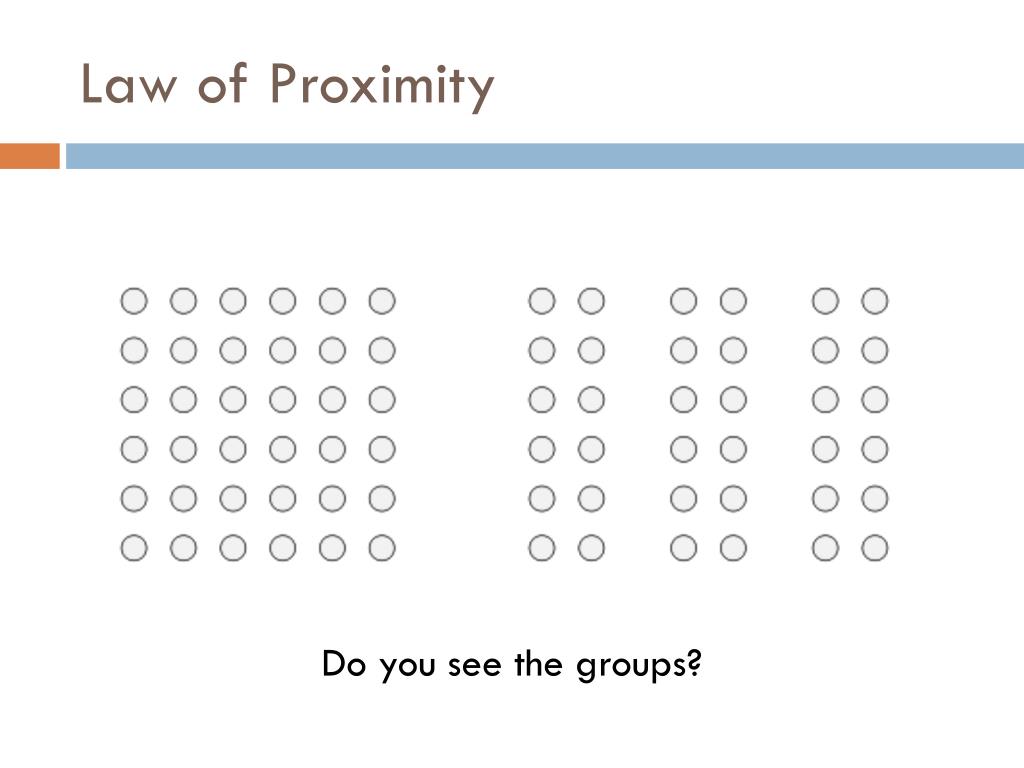Click the top-left circle of the first column pair
This screenshot has width=1024, height=768.
tap(541, 301)
